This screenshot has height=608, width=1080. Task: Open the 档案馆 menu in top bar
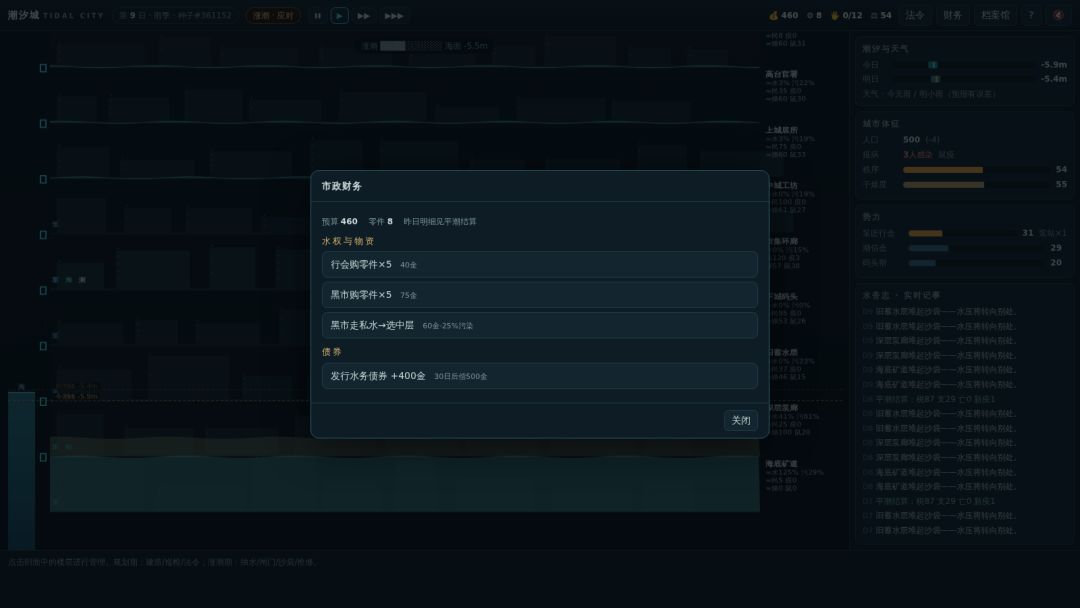pyautogui.click(x=995, y=15)
